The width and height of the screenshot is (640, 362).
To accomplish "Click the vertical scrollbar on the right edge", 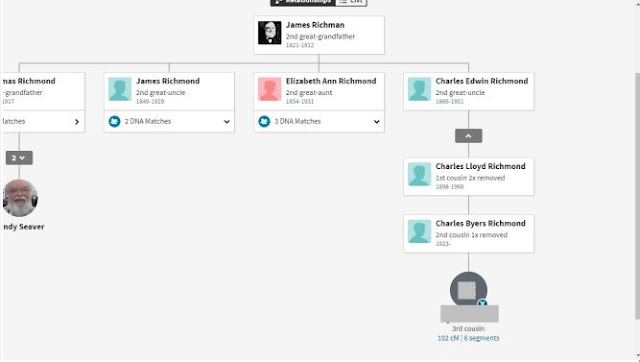I will (637, 196).
